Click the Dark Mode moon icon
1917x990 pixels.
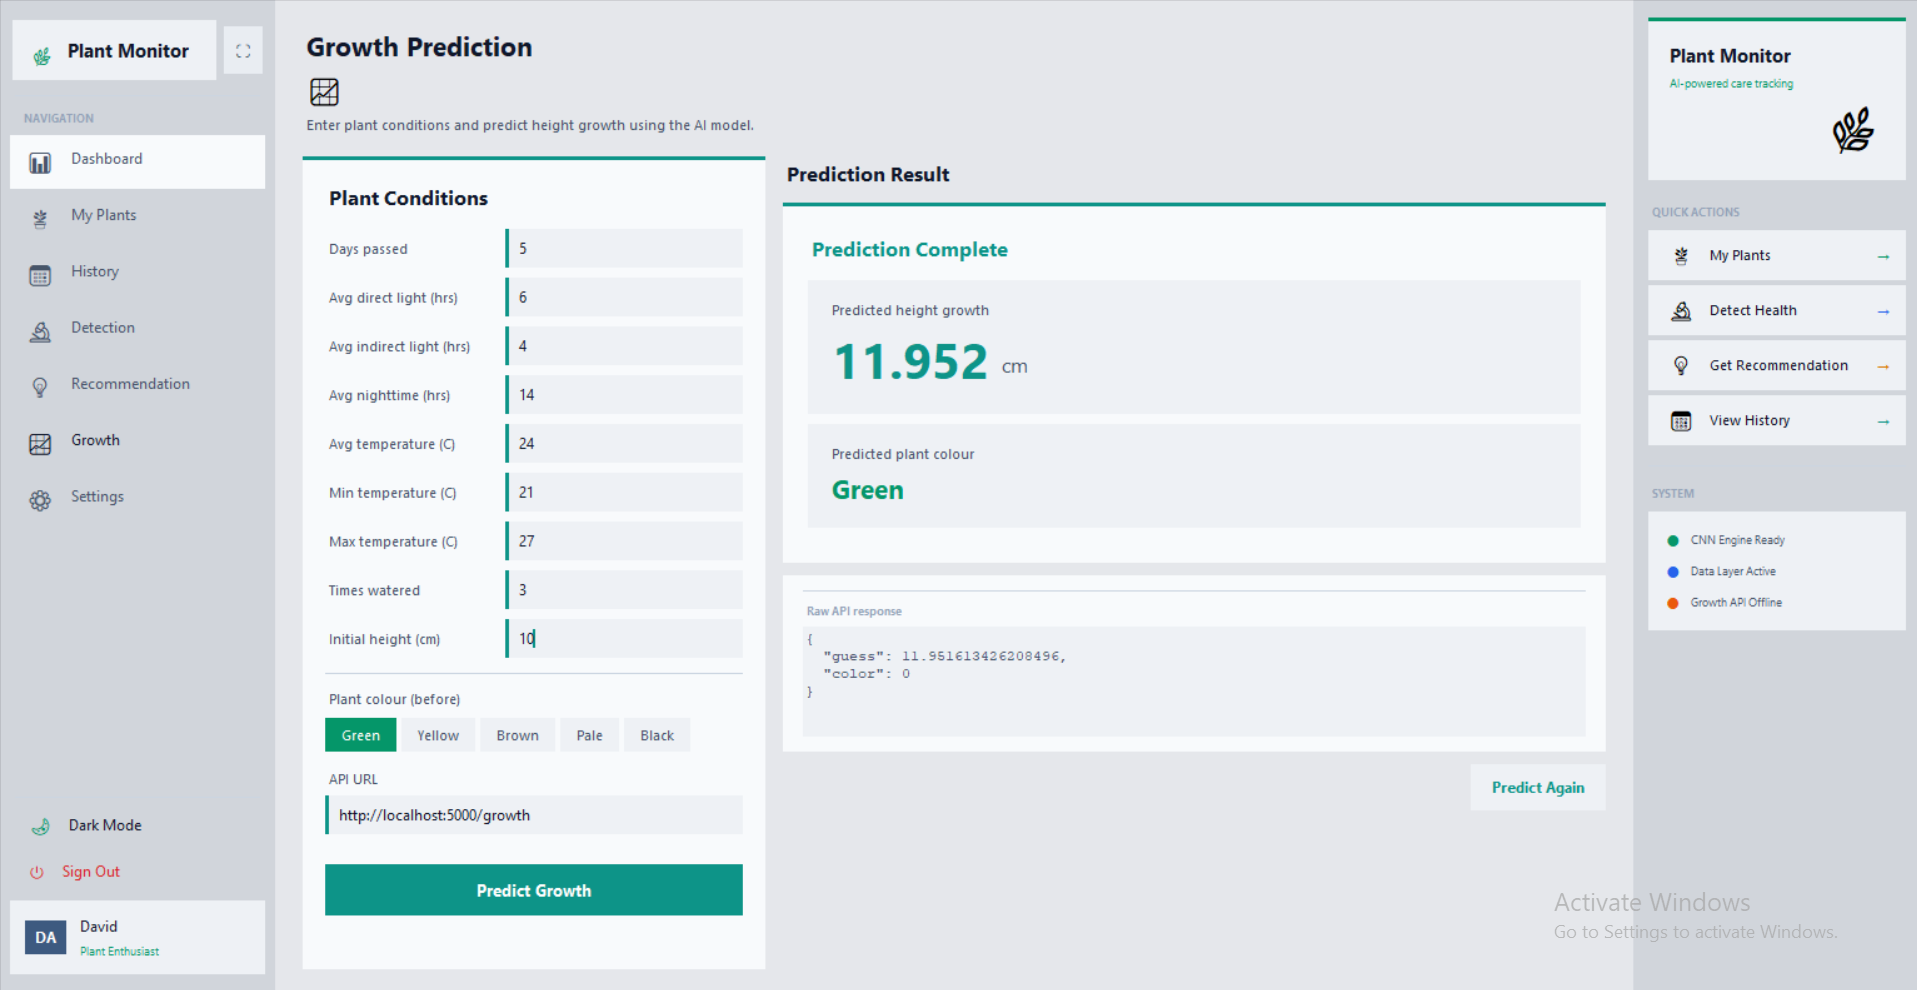[x=41, y=827]
